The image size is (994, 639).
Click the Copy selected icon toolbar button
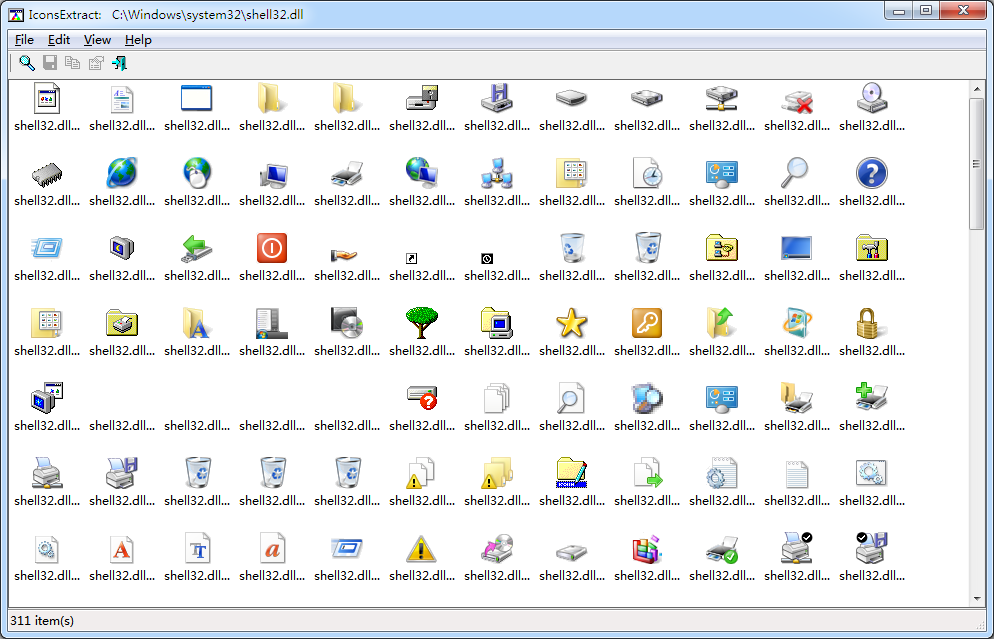(x=73, y=63)
